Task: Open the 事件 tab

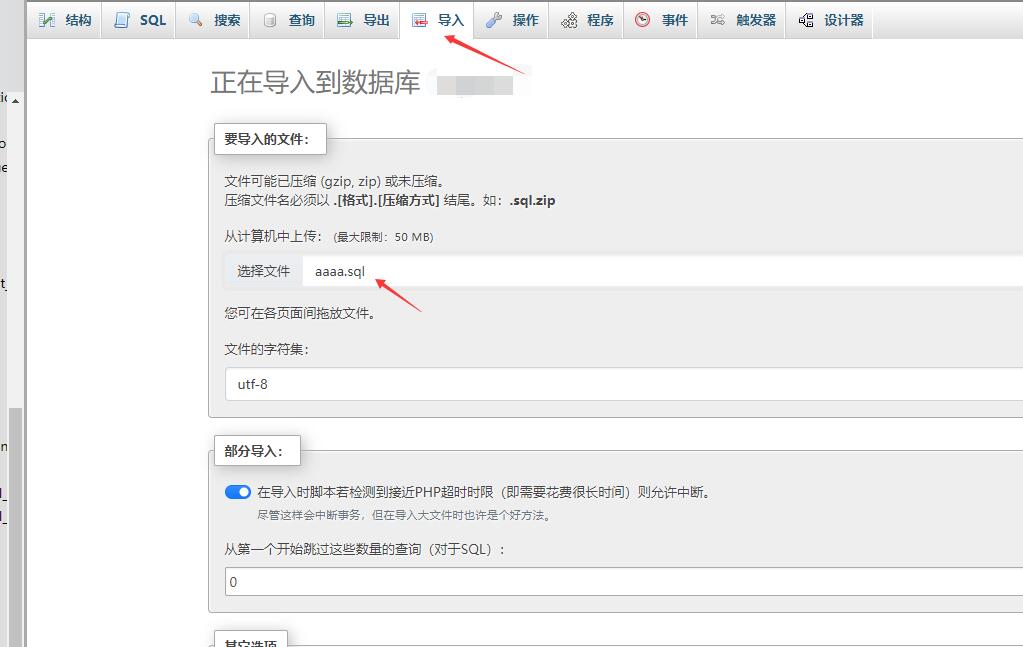Action: tap(660, 20)
